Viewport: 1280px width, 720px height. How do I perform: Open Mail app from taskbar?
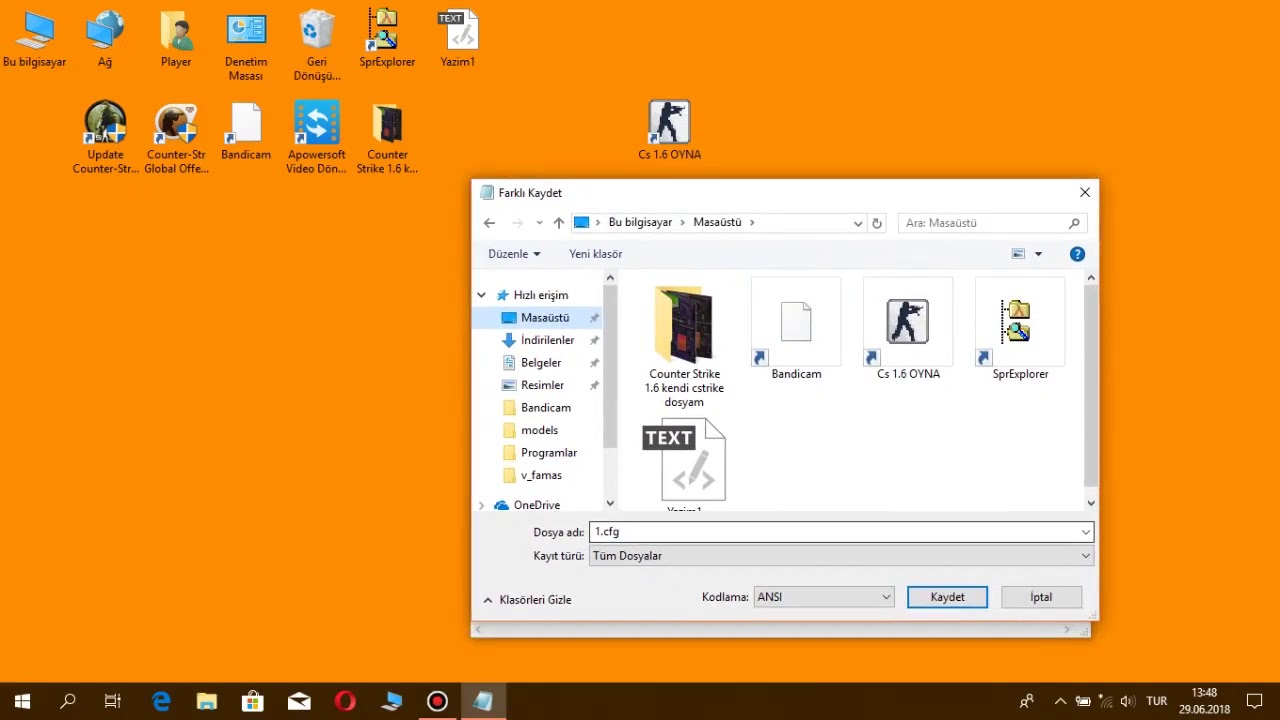[299, 702]
